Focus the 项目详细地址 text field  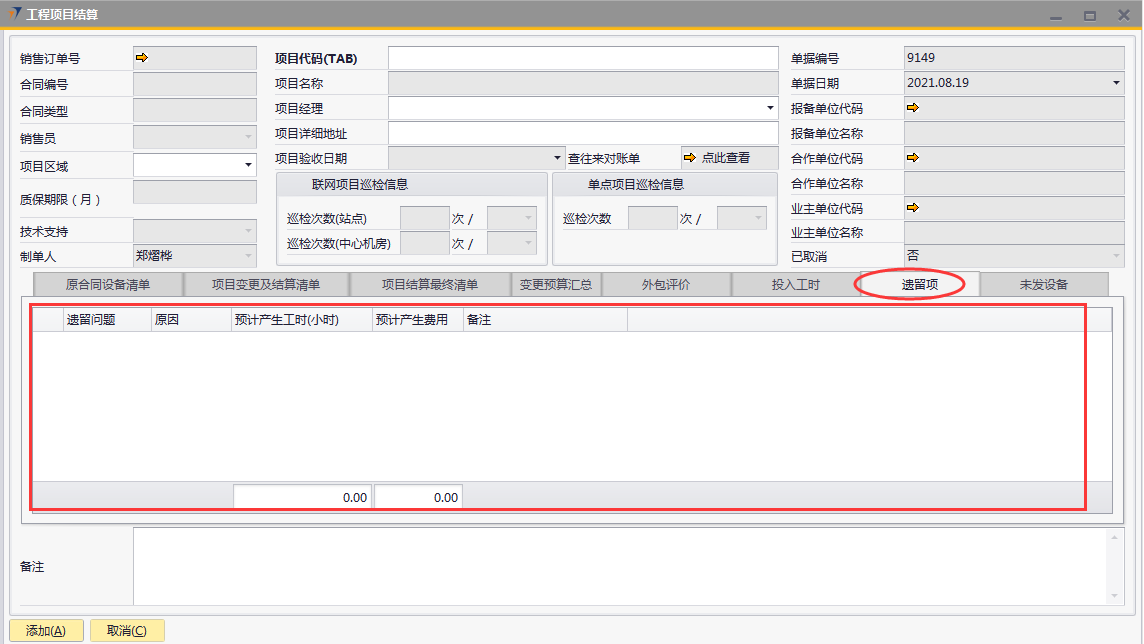click(582, 133)
